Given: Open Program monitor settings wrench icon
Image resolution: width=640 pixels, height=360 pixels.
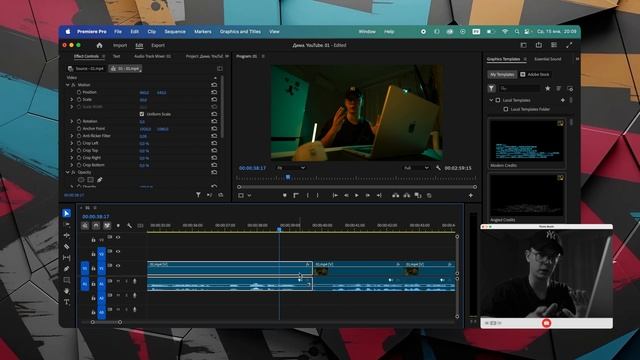Looking at the screenshot, I should pos(438,168).
